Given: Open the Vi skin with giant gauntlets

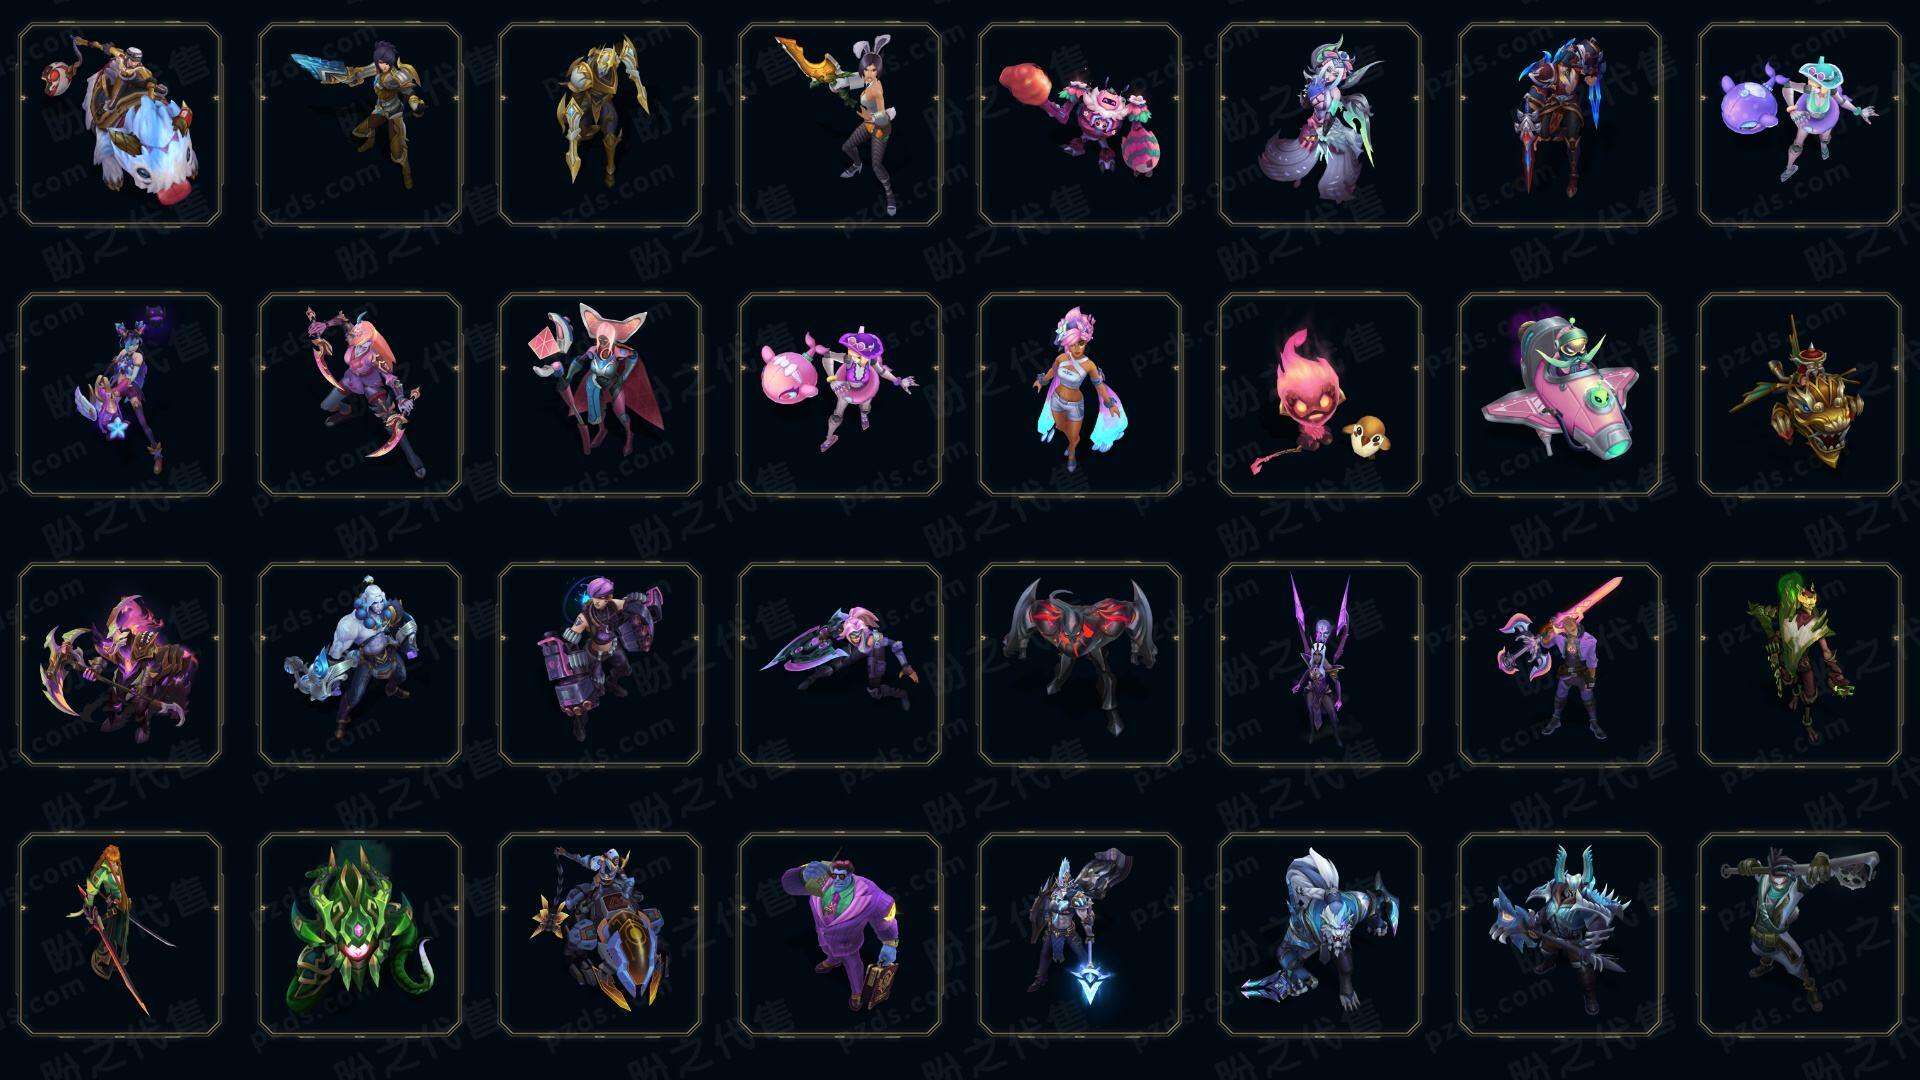Looking at the screenshot, I should click(600, 665).
